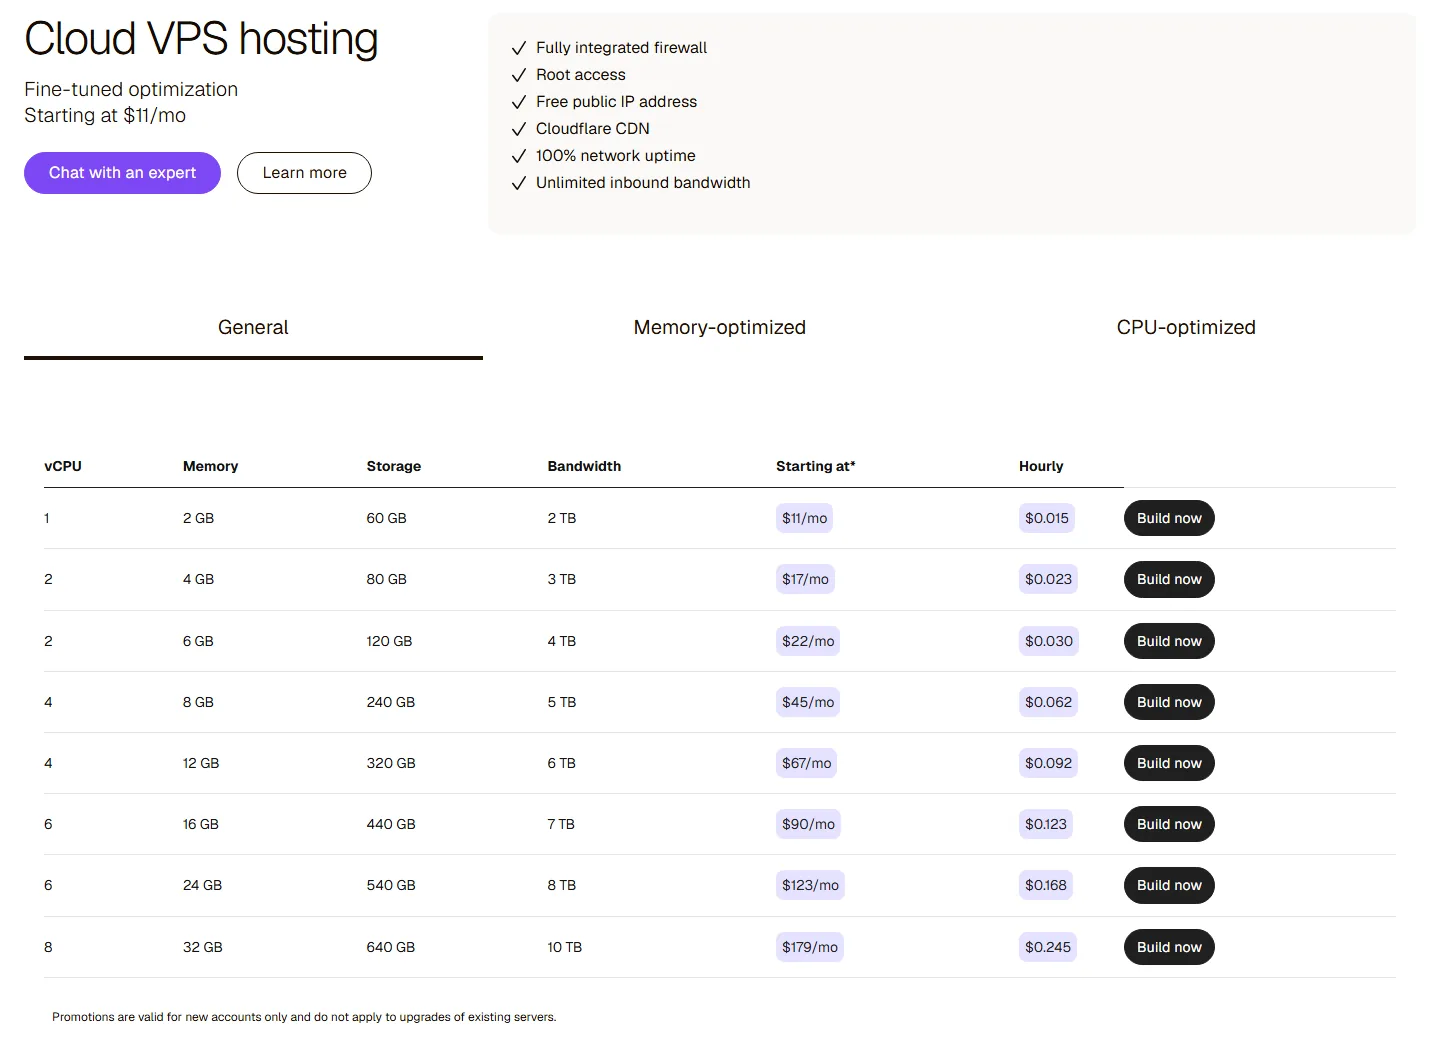Select the 10 TB bandwidth cell
This screenshot has height=1050, width=1440.
(x=564, y=947)
